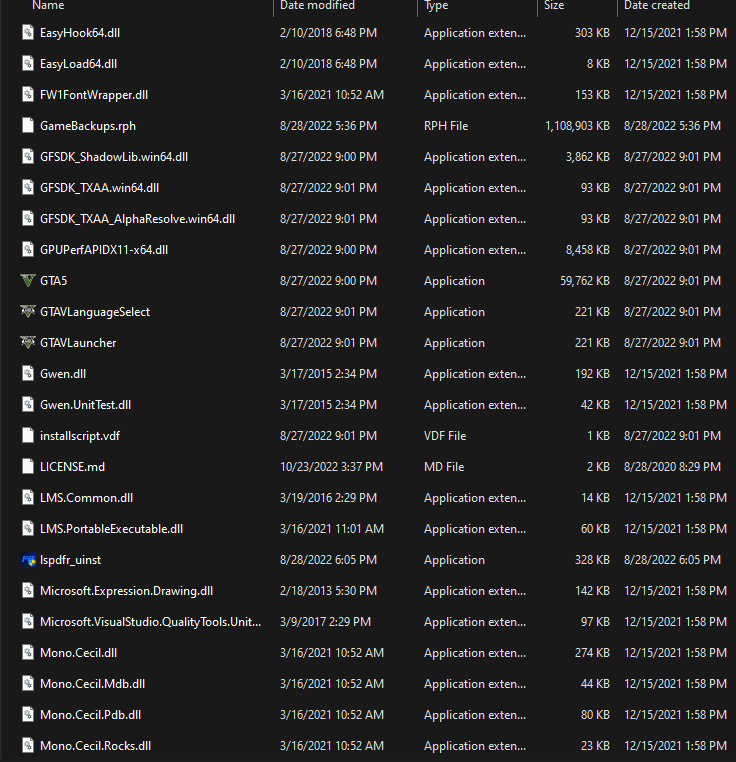Image resolution: width=736 pixels, height=762 pixels.
Task: Click the 10/23/2022 3:37 PM modified date
Action: pyautogui.click(x=332, y=467)
